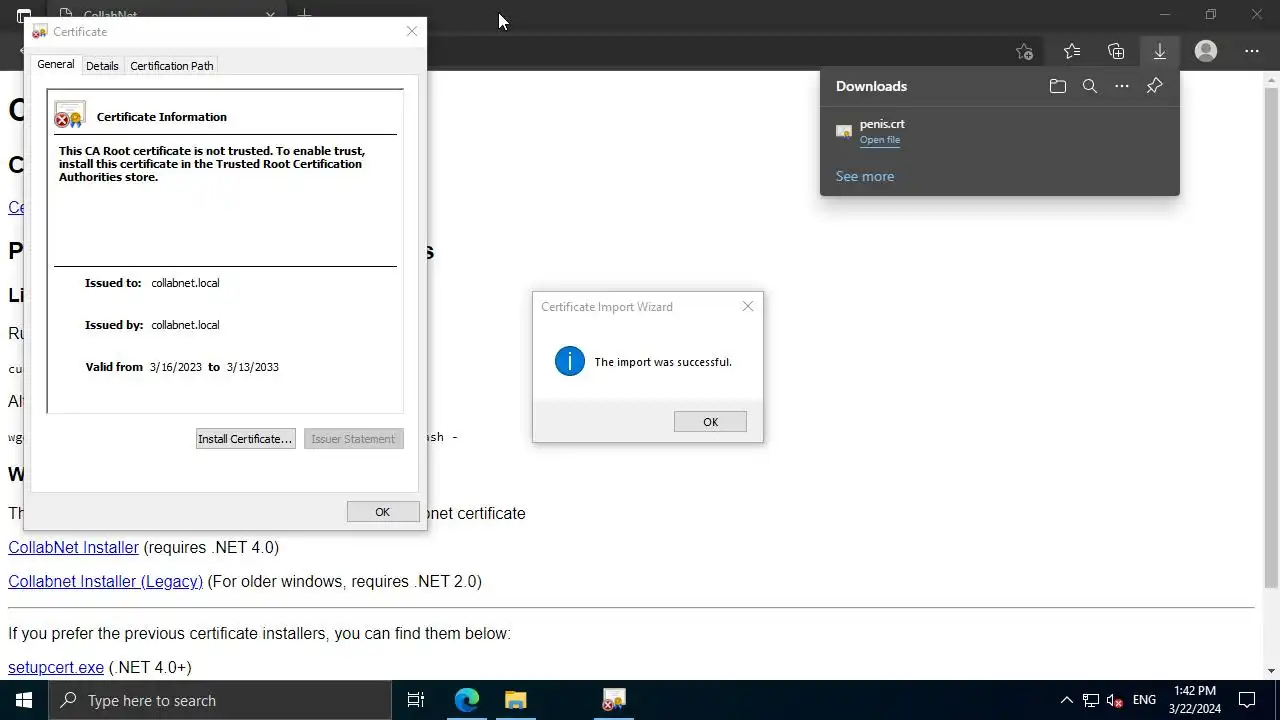Click the taskbar search box
1280x720 pixels.
(220, 700)
